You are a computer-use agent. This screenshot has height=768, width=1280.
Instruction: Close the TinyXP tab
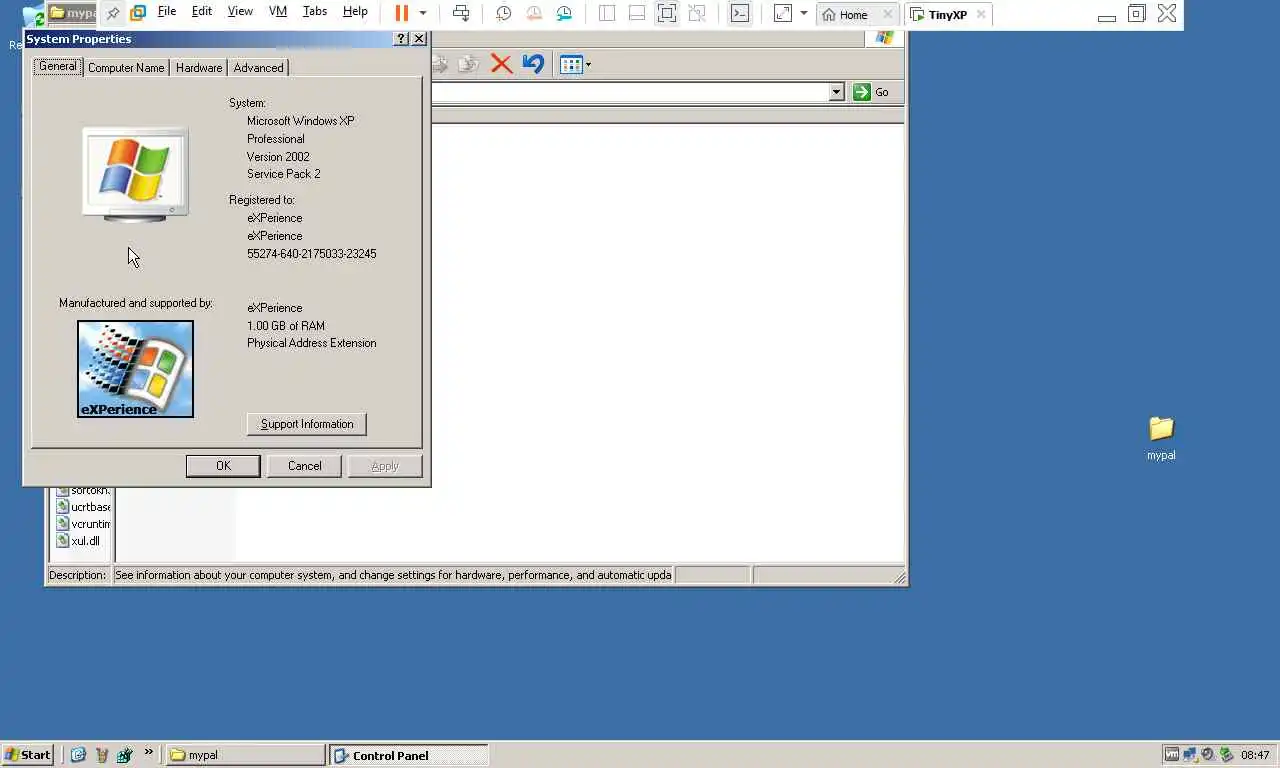click(x=981, y=14)
